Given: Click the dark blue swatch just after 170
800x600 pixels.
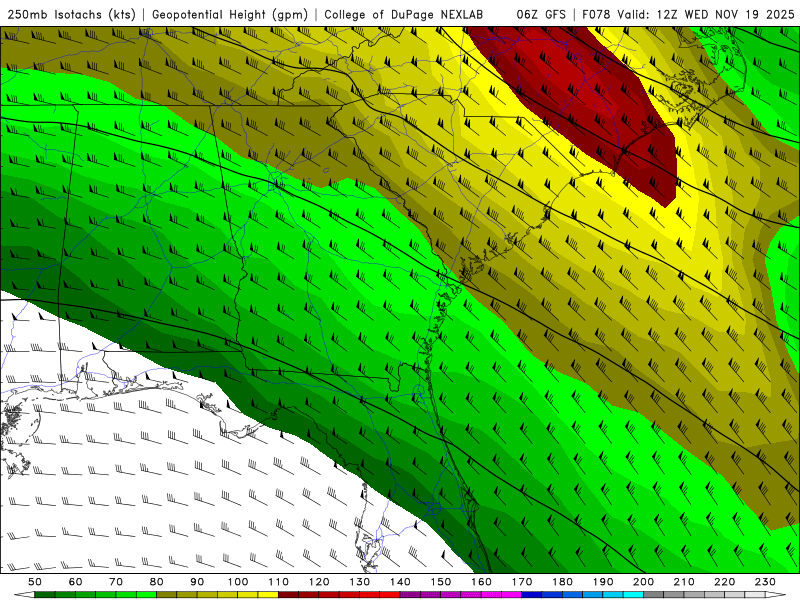Looking at the screenshot, I should click(x=532, y=595).
